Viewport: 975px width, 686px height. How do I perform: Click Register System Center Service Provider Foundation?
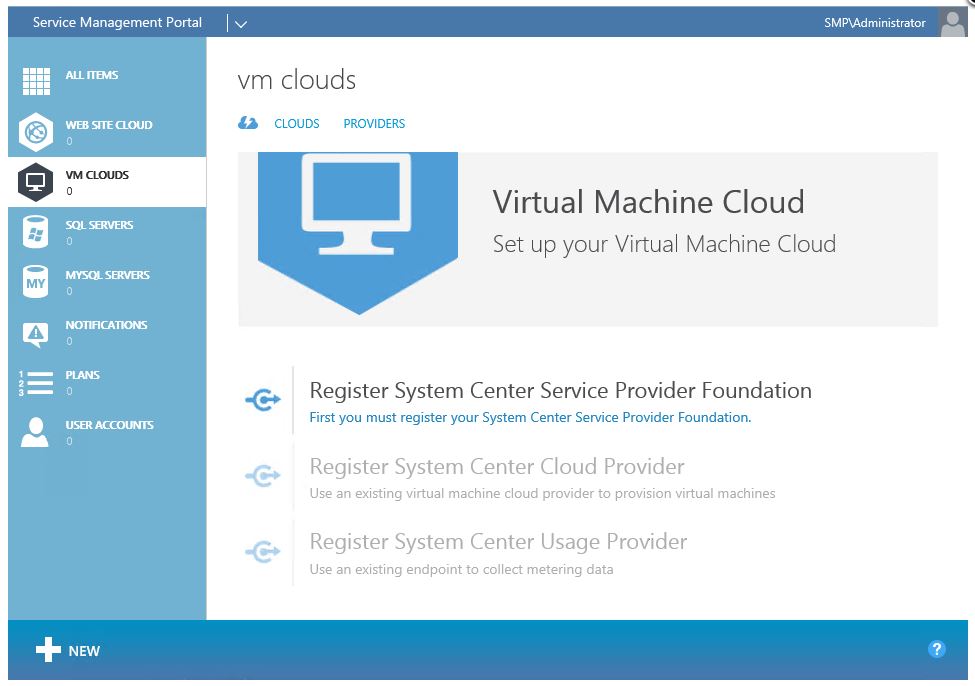(x=560, y=391)
